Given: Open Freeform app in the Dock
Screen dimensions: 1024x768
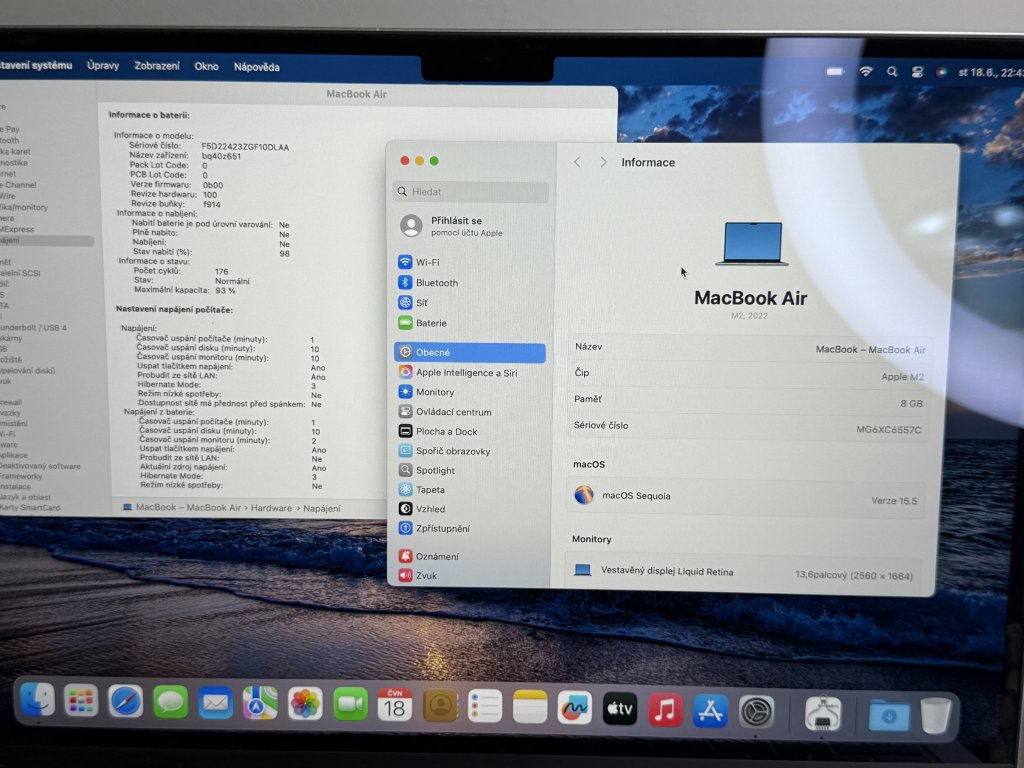Looking at the screenshot, I should (575, 707).
